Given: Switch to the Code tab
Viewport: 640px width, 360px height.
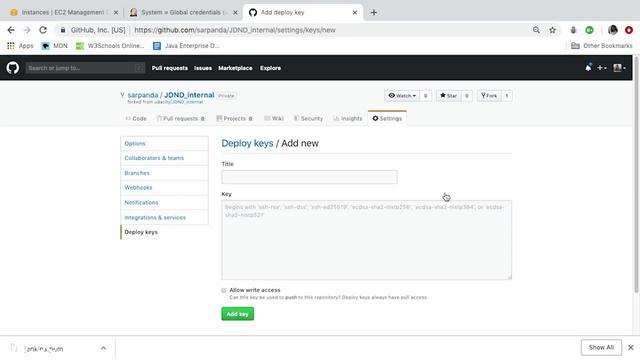Looking at the screenshot, I should [136, 118].
